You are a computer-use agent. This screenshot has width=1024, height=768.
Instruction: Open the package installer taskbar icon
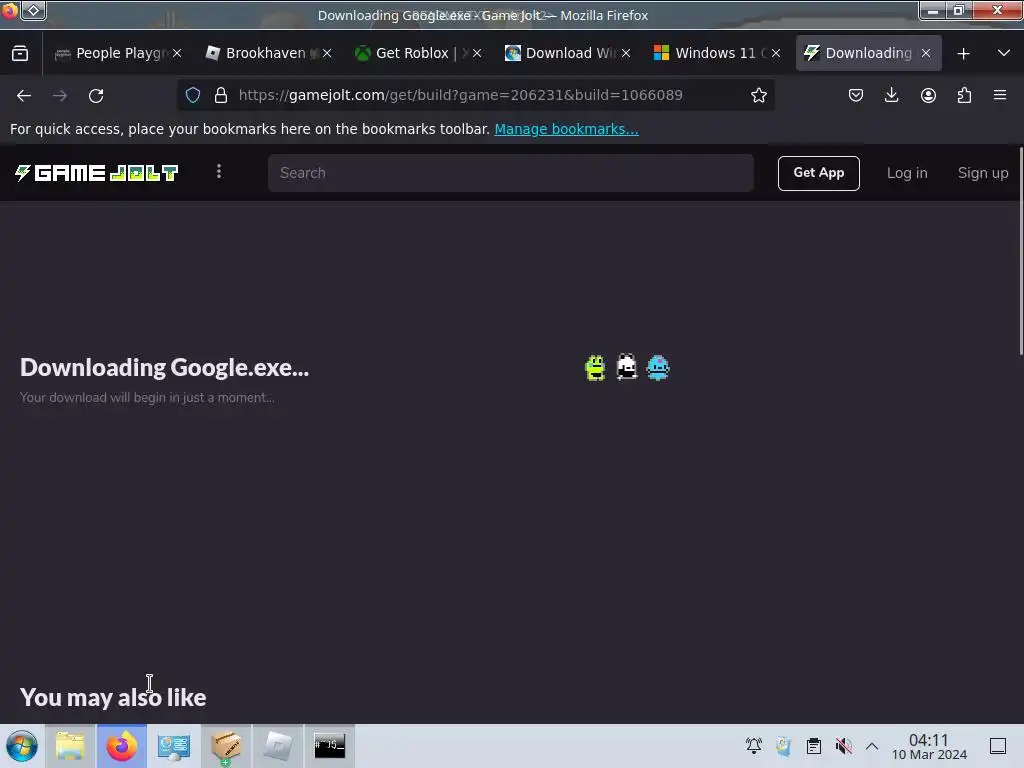pos(226,746)
